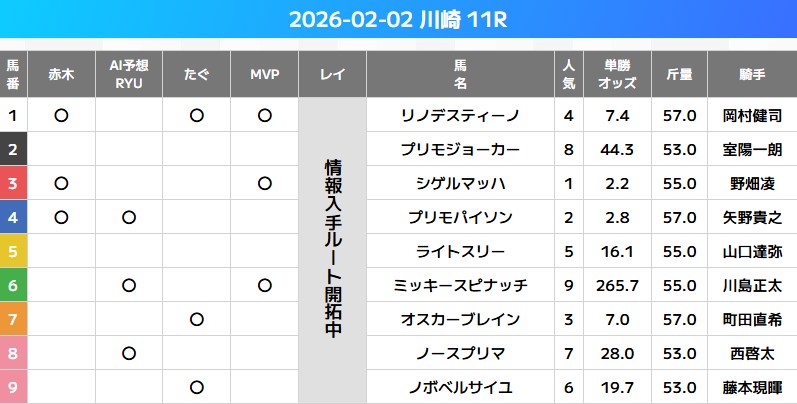Screen dimensions: 797x404
Task: Click the たぐ circle mark for horse 7
Action: tap(196, 320)
